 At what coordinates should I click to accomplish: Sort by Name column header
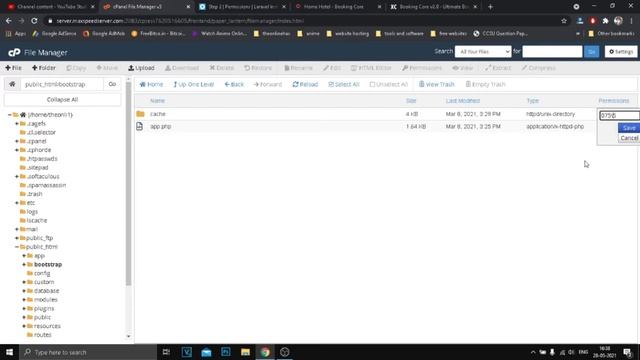(157, 100)
